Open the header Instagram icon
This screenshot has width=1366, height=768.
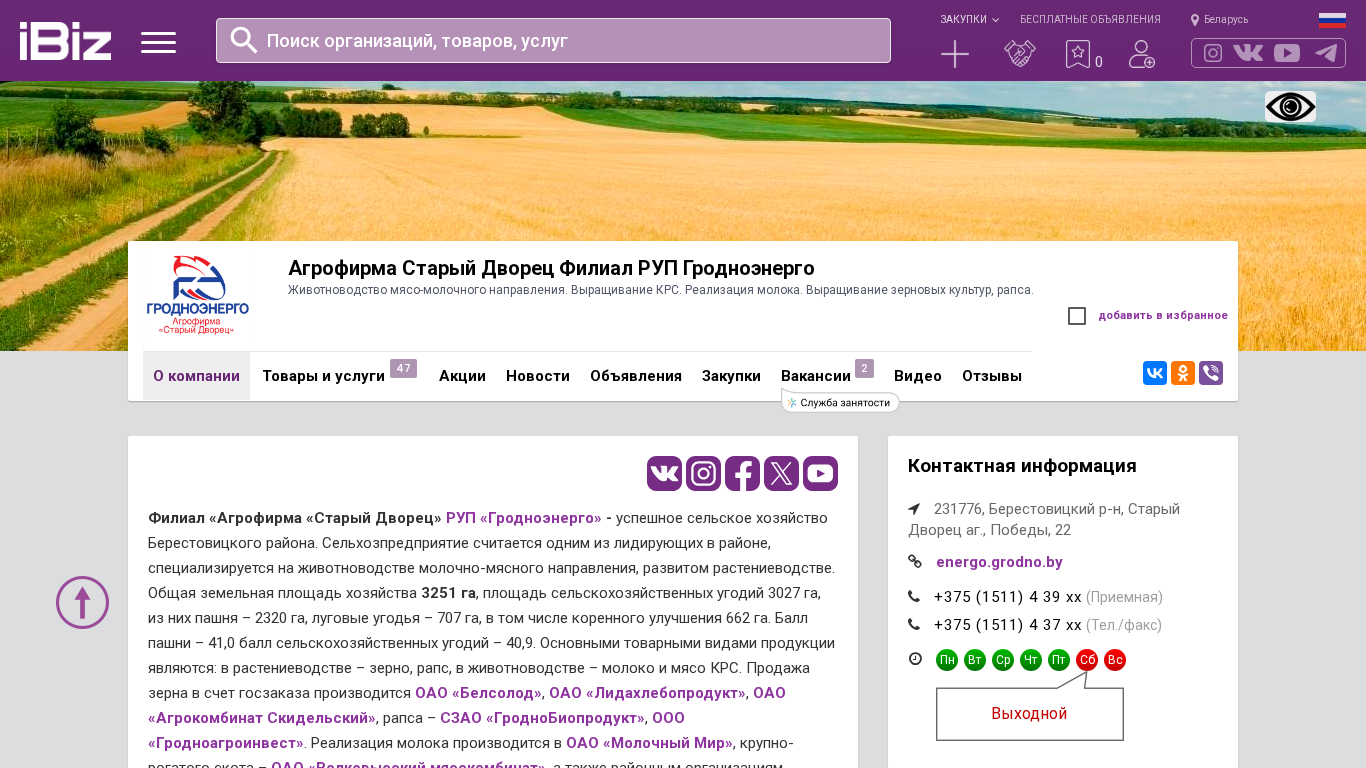click(x=1213, y=53)
